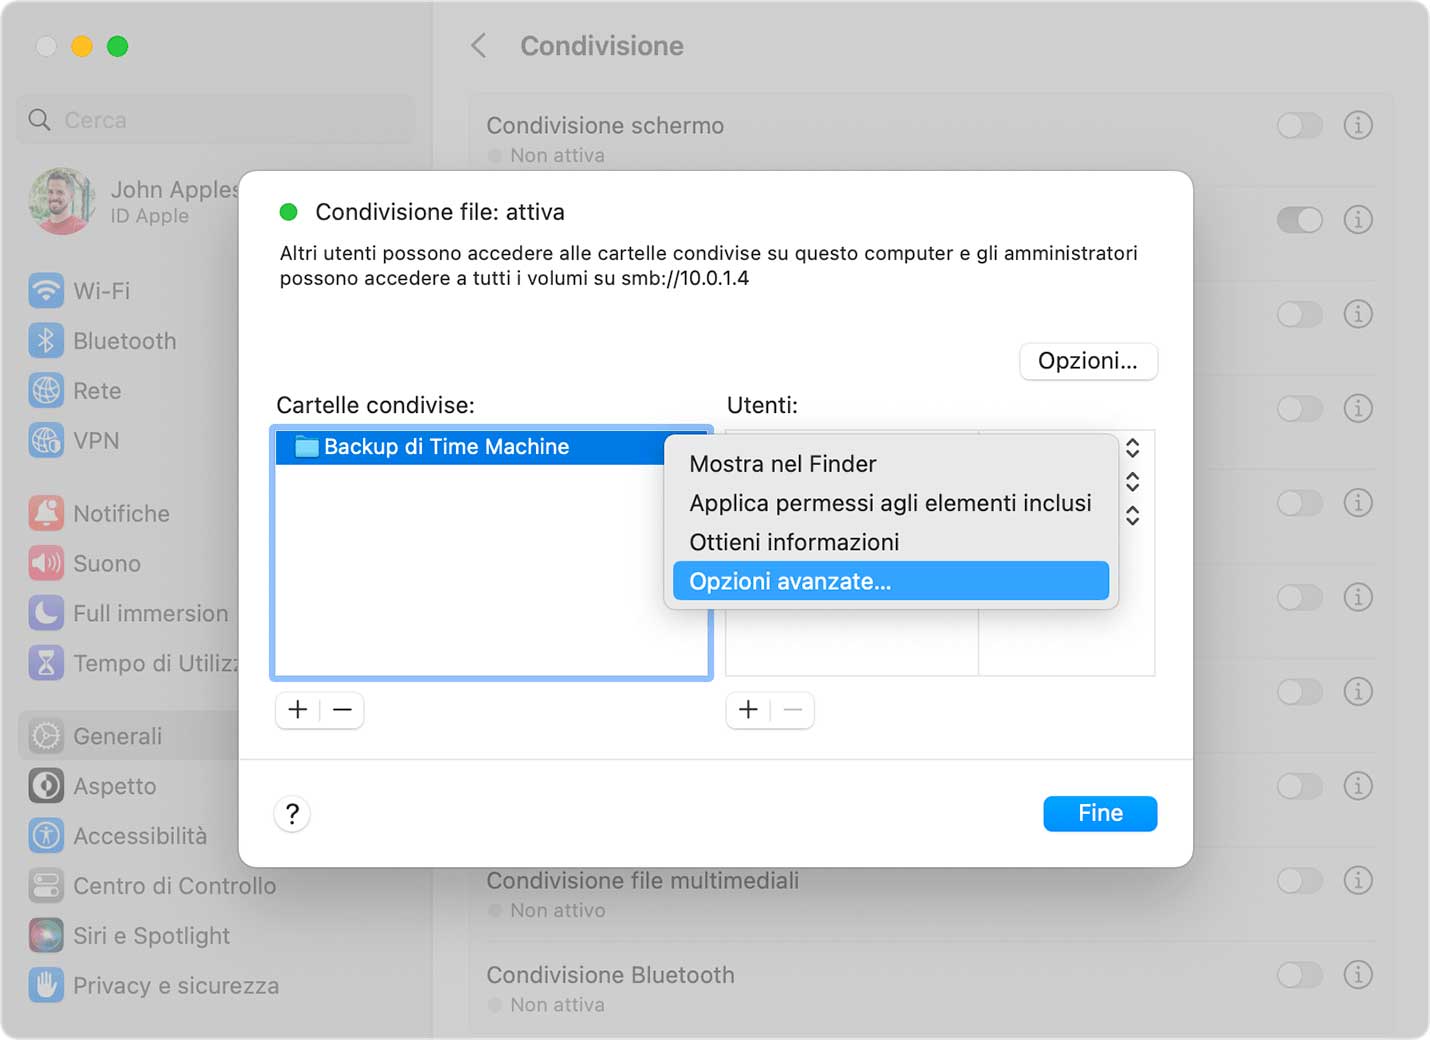Click the Accessibilità icon
Screen dimensions: 1430x1040
(x=46, y=836)
